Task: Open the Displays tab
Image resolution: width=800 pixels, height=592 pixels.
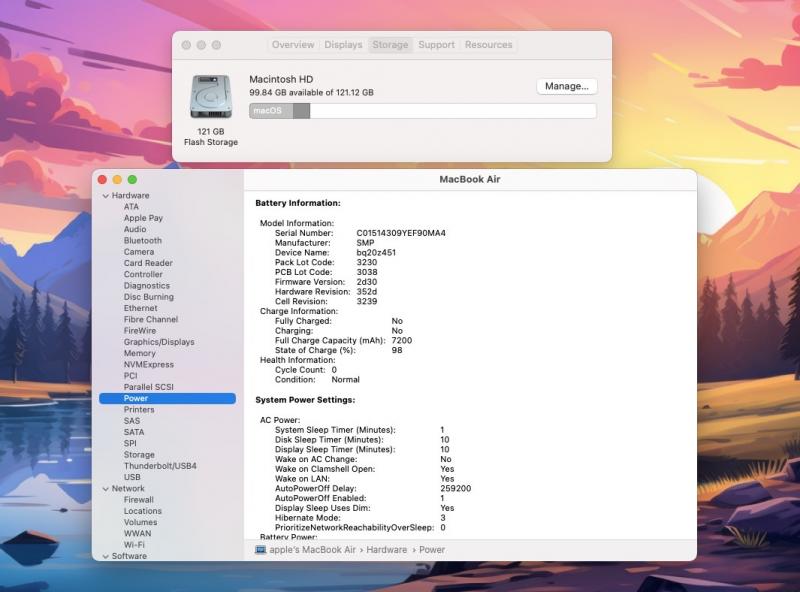Action: [343, 45]
